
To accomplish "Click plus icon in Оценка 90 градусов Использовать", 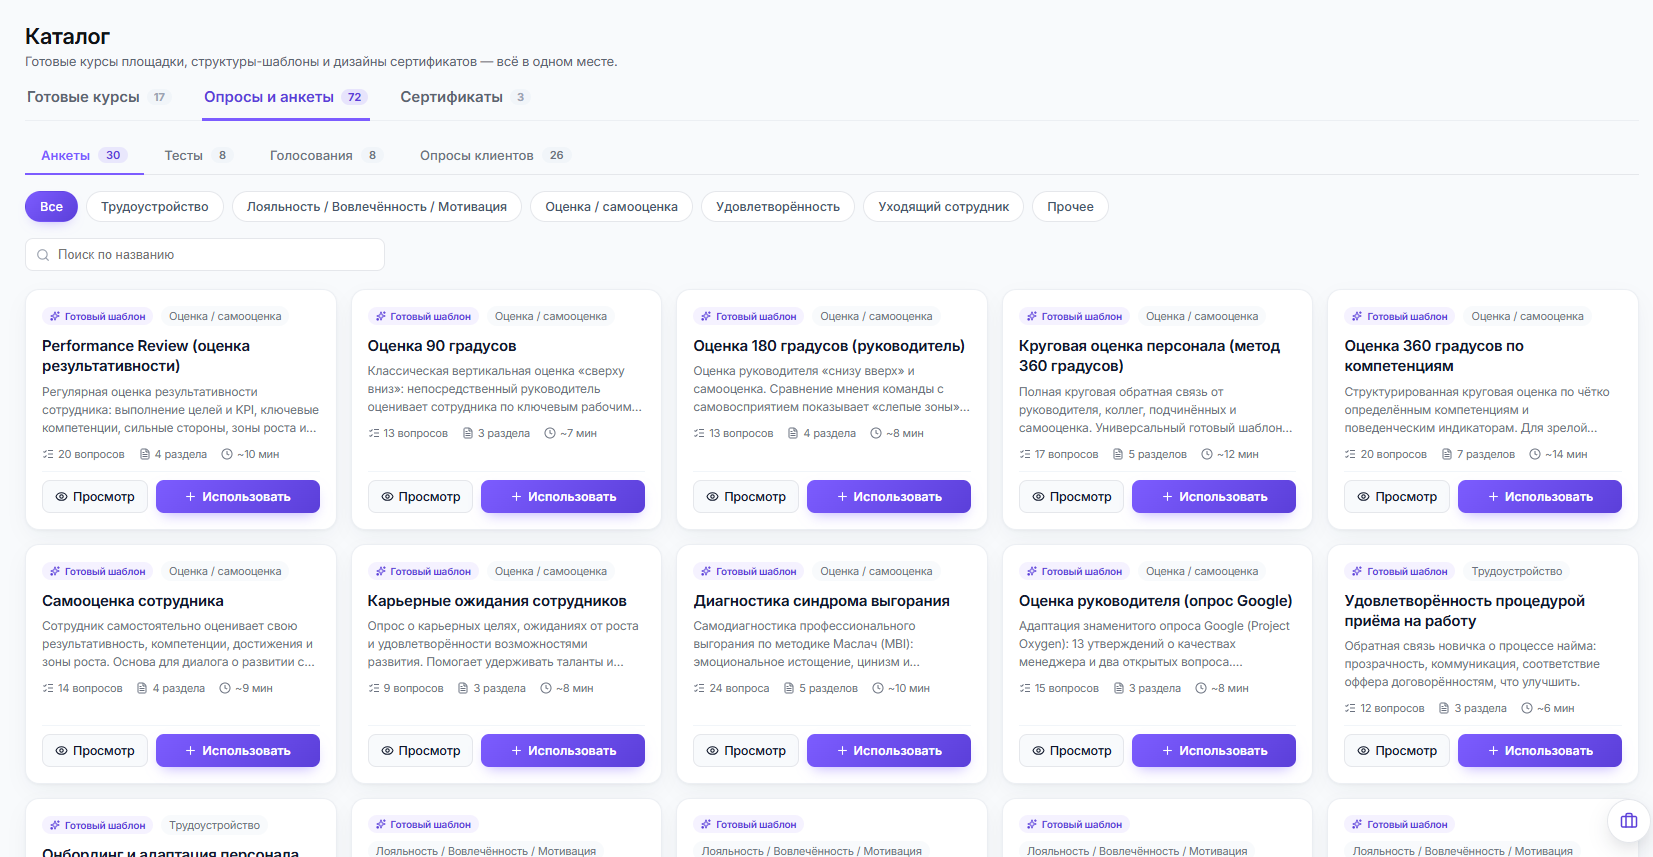I will pyautogui.click(x=516, y=497).
